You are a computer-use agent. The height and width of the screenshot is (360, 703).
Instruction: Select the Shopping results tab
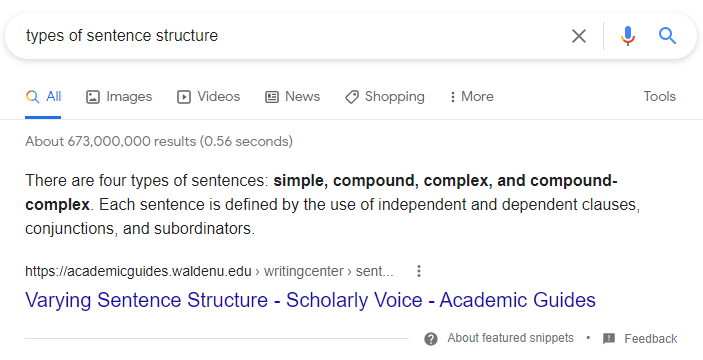385,97
